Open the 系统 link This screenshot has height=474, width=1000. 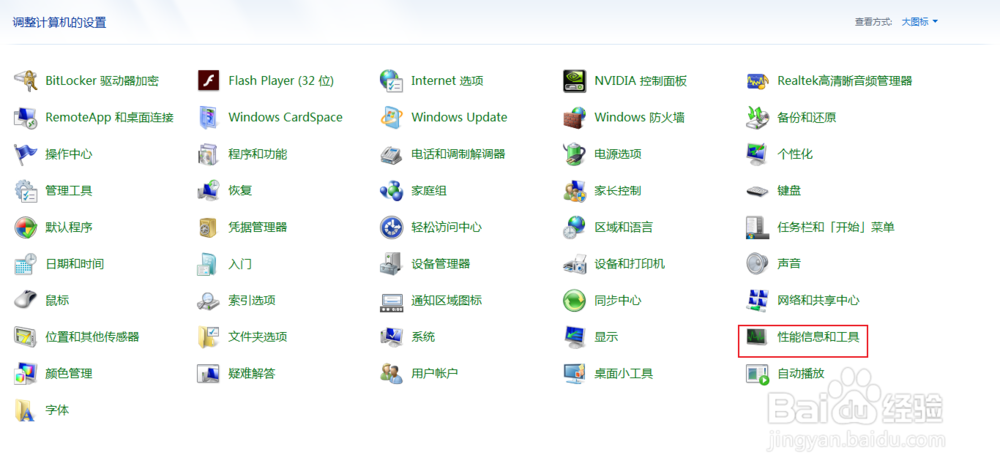click(423, 336)
